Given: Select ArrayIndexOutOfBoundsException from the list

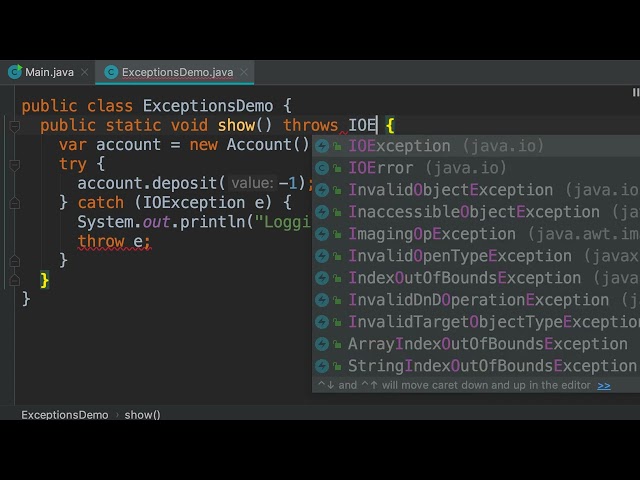Looking at the screenshot, I should point(476,344).
